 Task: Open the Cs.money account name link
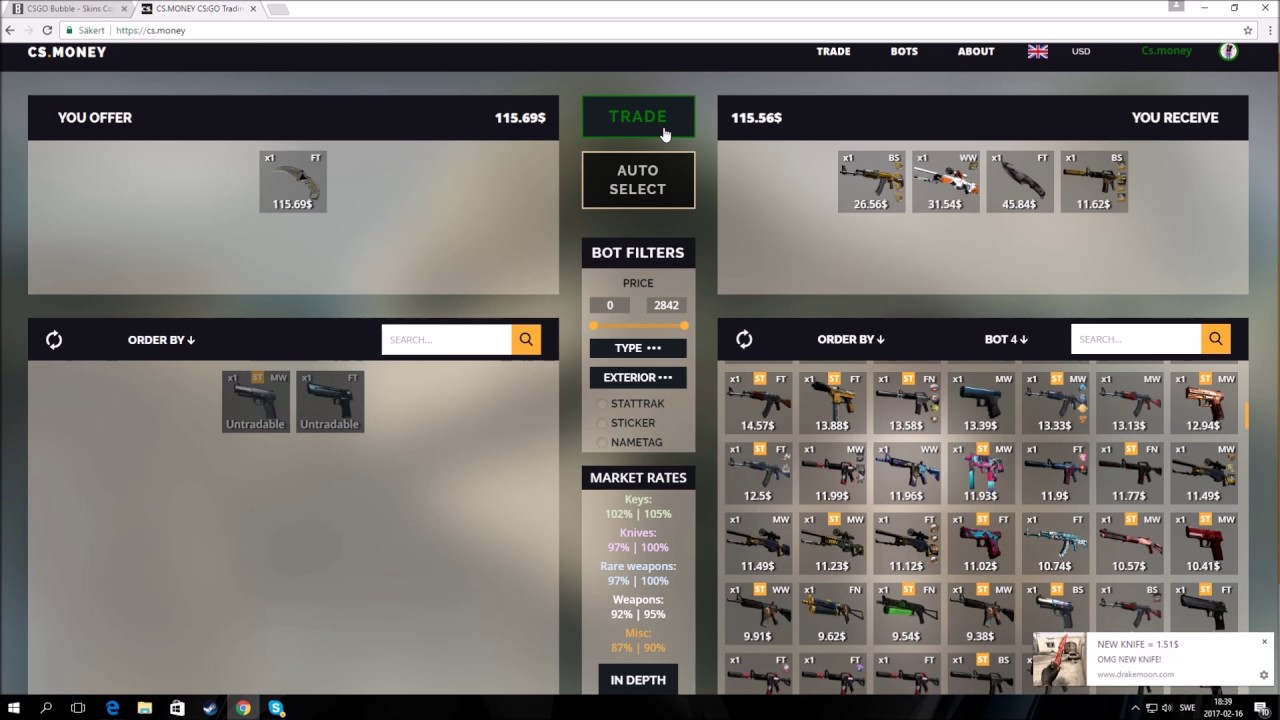[1166, 51]
